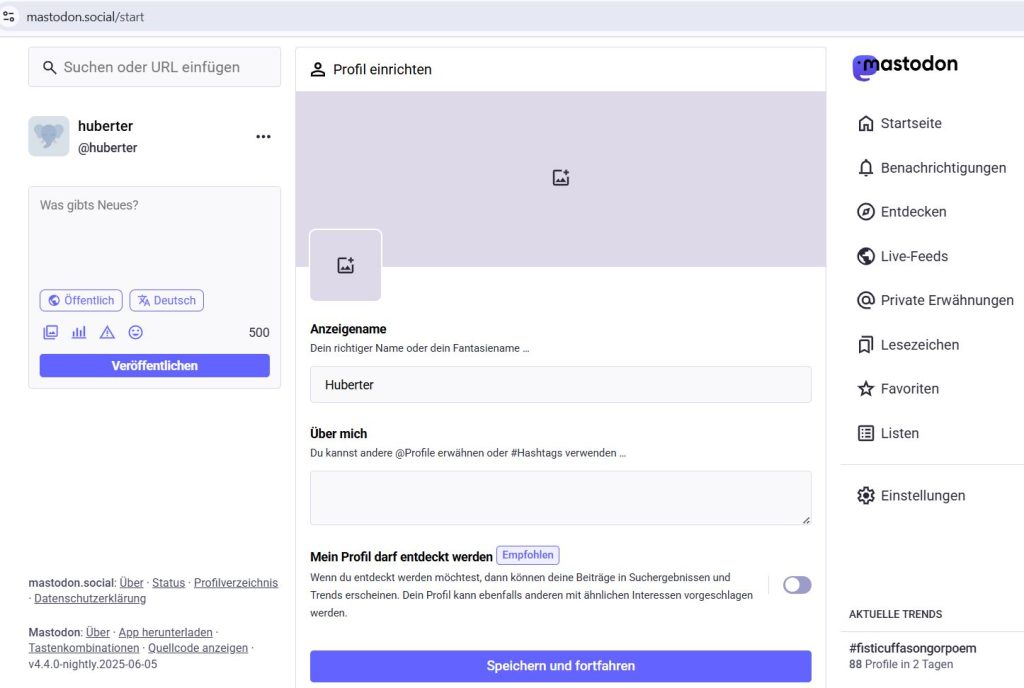Viewport: 1024px width, 688px height.
Task: Focus the 'Suchen oder URL einfügen' search box
Action: click(x=154, y=67)
